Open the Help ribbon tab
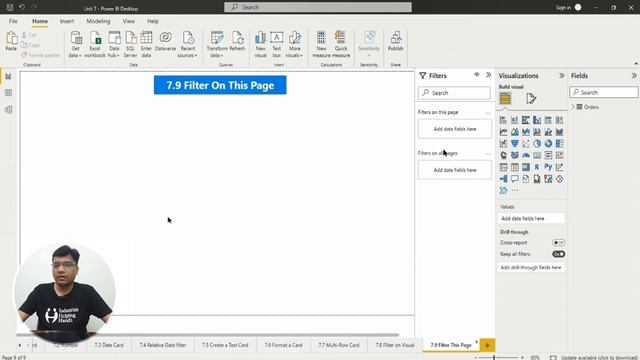 [x=153, y=21]
